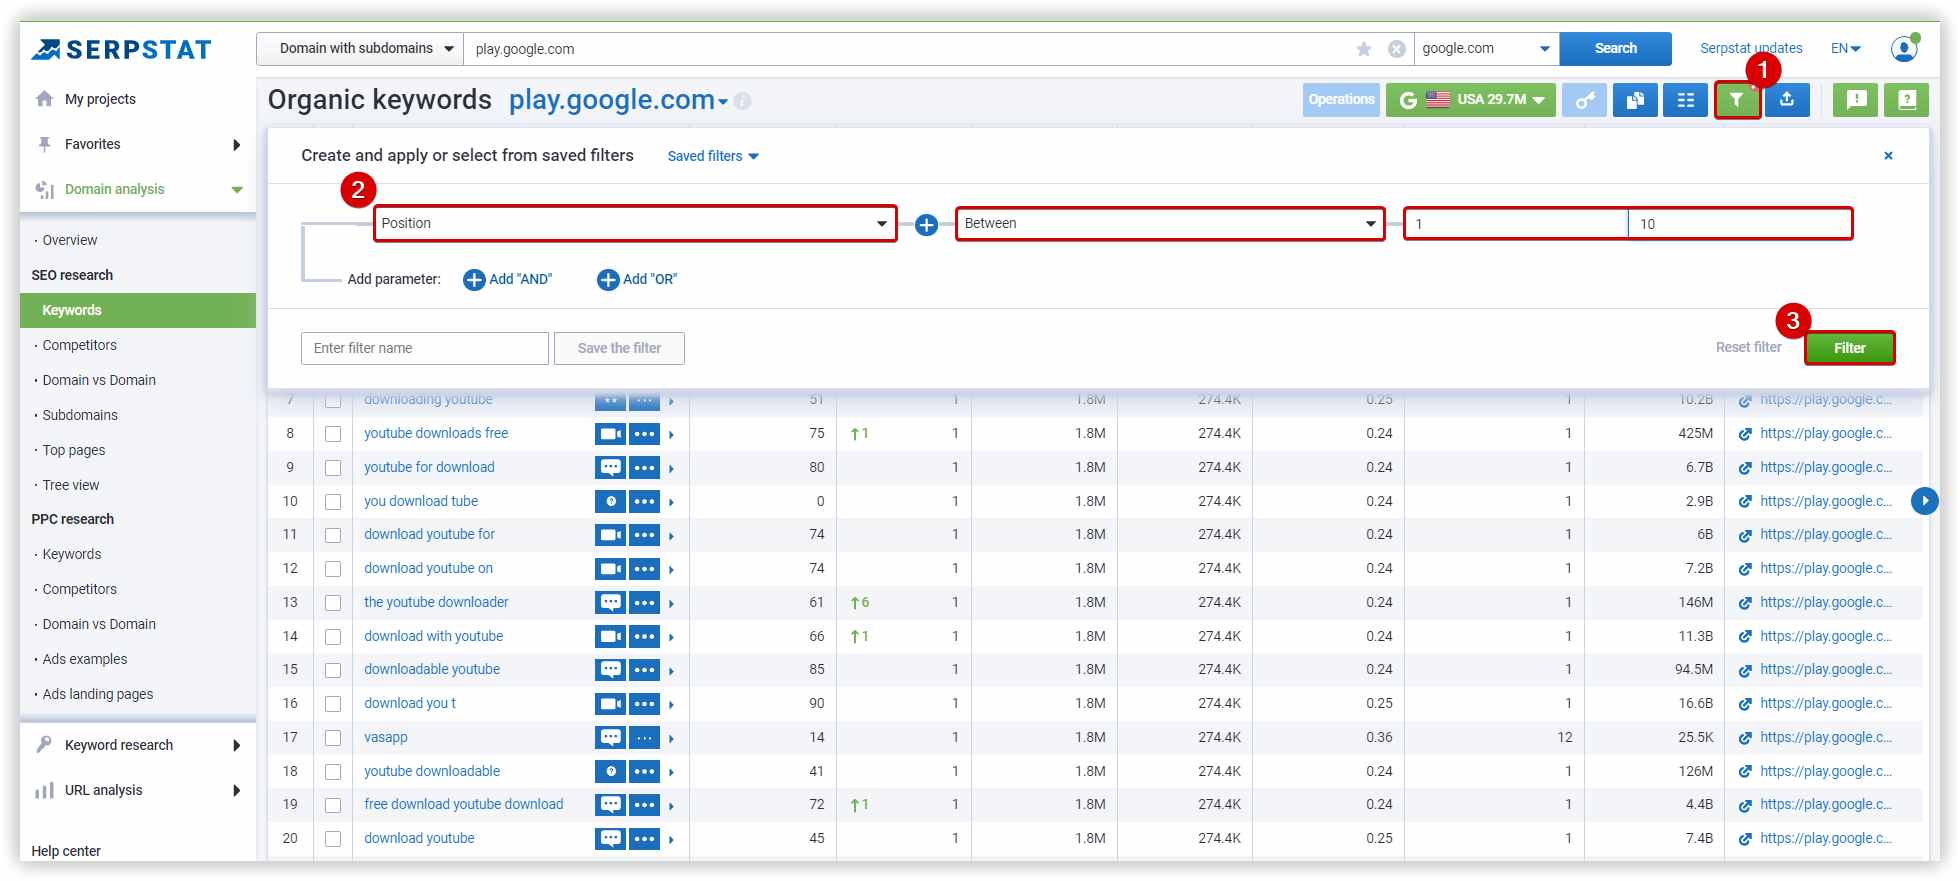The height and width of the screenshot is (881, 1960).
Task: Click the blue Search button
Action: (x=1615, y=49)
